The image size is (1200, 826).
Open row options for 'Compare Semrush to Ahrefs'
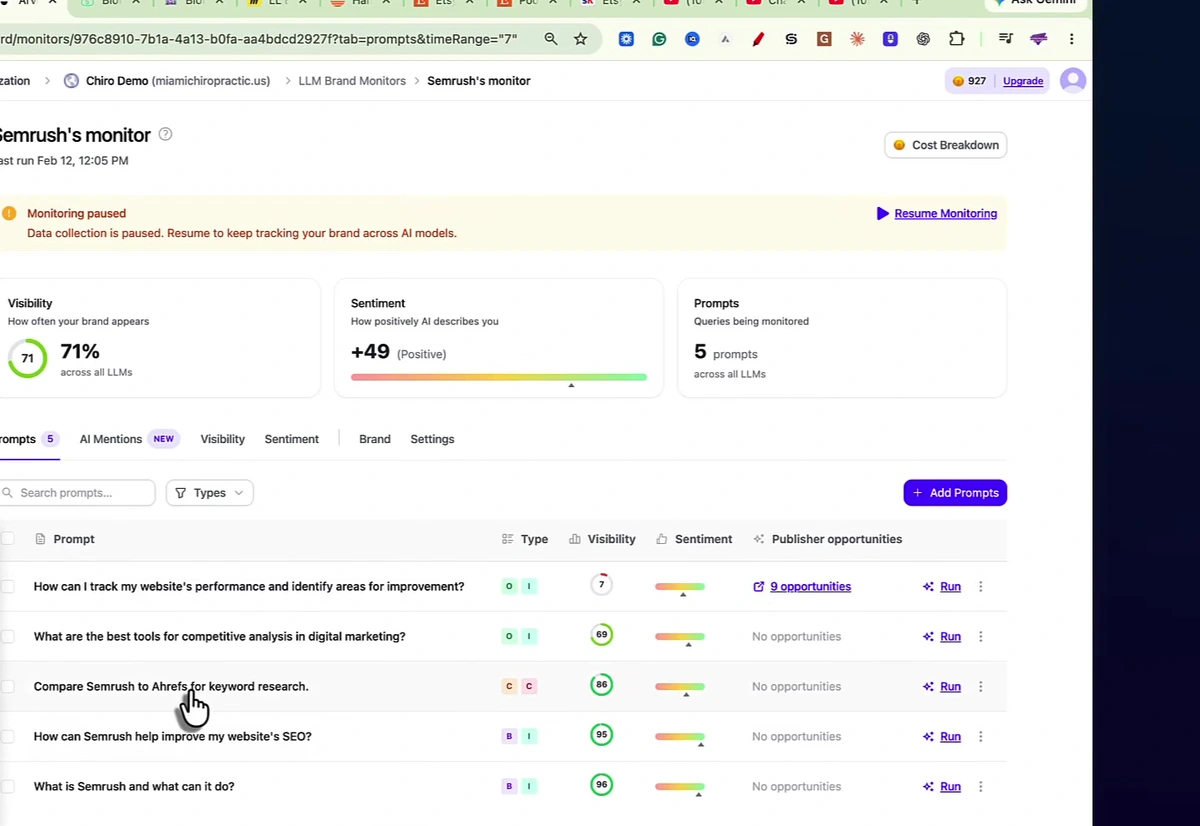(980, 687)
